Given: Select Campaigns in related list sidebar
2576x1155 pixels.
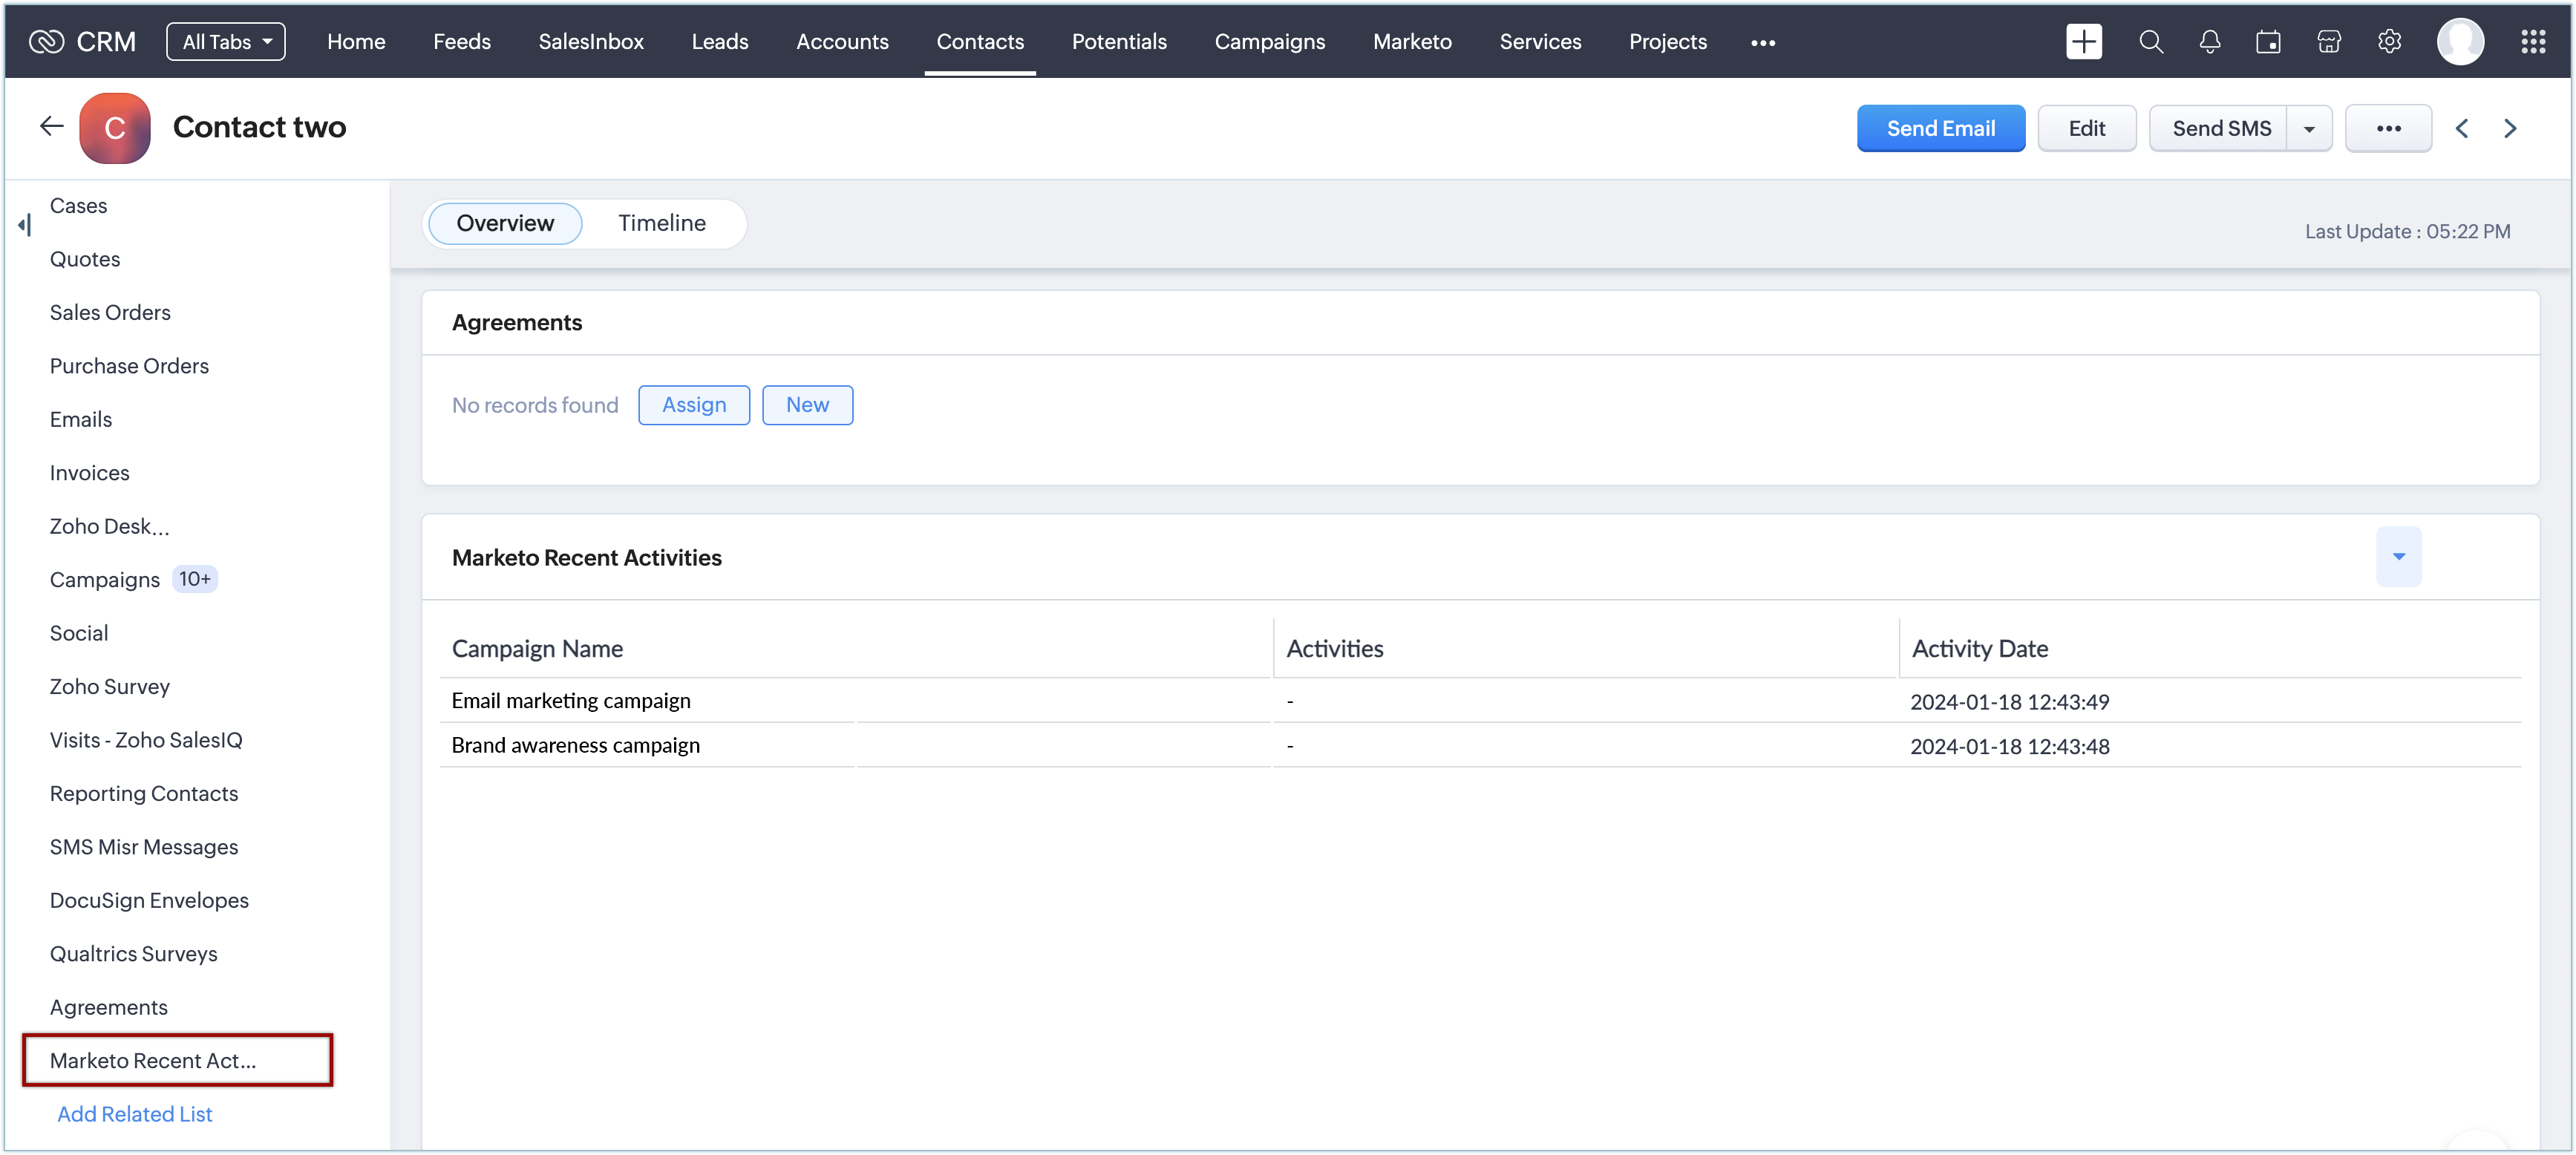Looking at the screenshot, I should tap(105, 580).
